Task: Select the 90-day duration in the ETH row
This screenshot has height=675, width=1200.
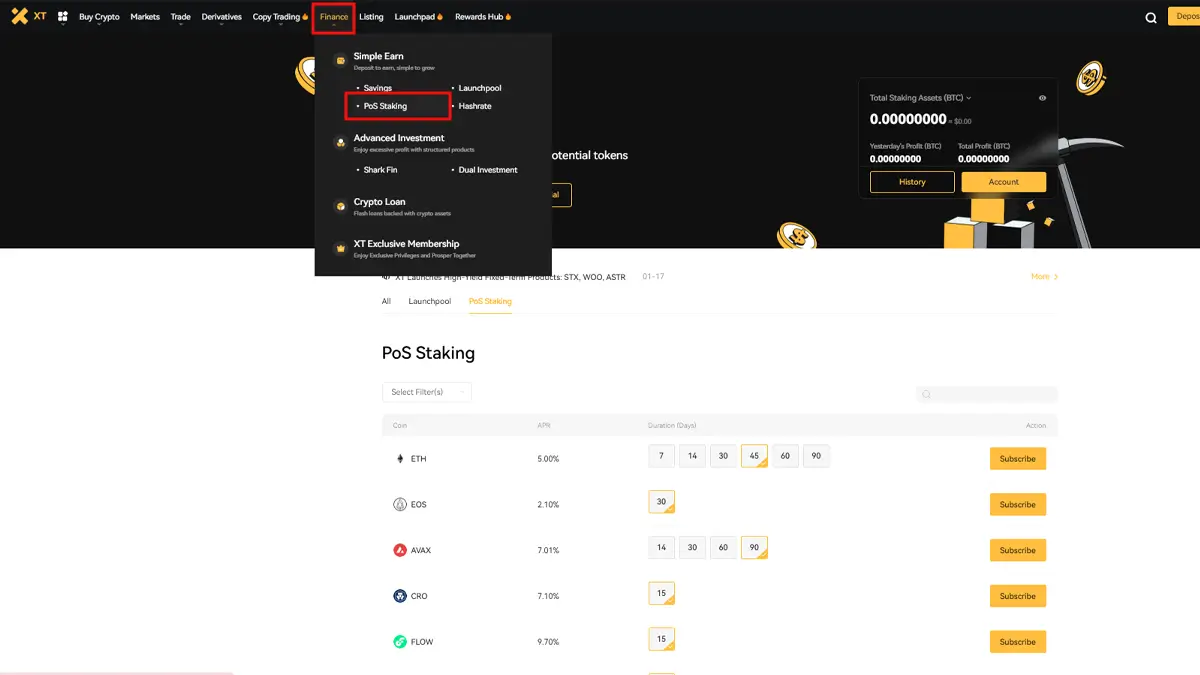Action: pyautogui.click(x=816, y=456)
